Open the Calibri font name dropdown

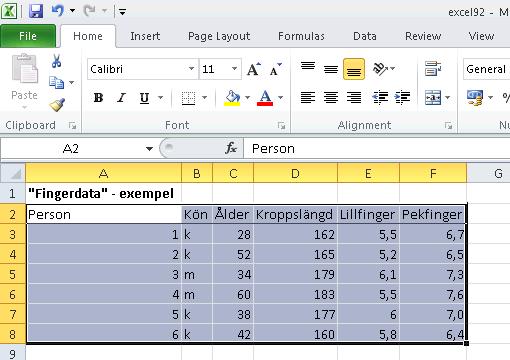pyautogui.click(x=191, y=69)
